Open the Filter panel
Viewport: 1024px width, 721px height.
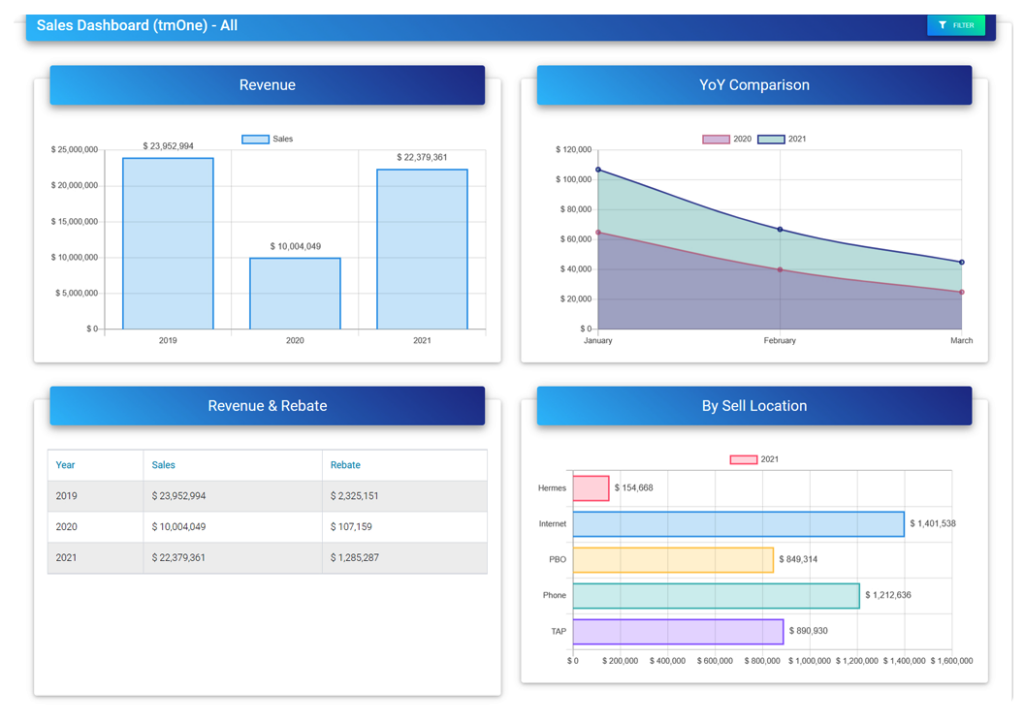tap(955, 24)
